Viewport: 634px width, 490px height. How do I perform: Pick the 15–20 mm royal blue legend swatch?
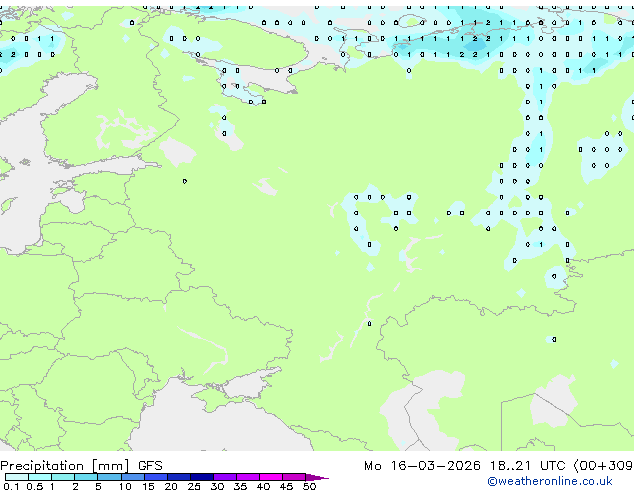click(x=156, y=477)
